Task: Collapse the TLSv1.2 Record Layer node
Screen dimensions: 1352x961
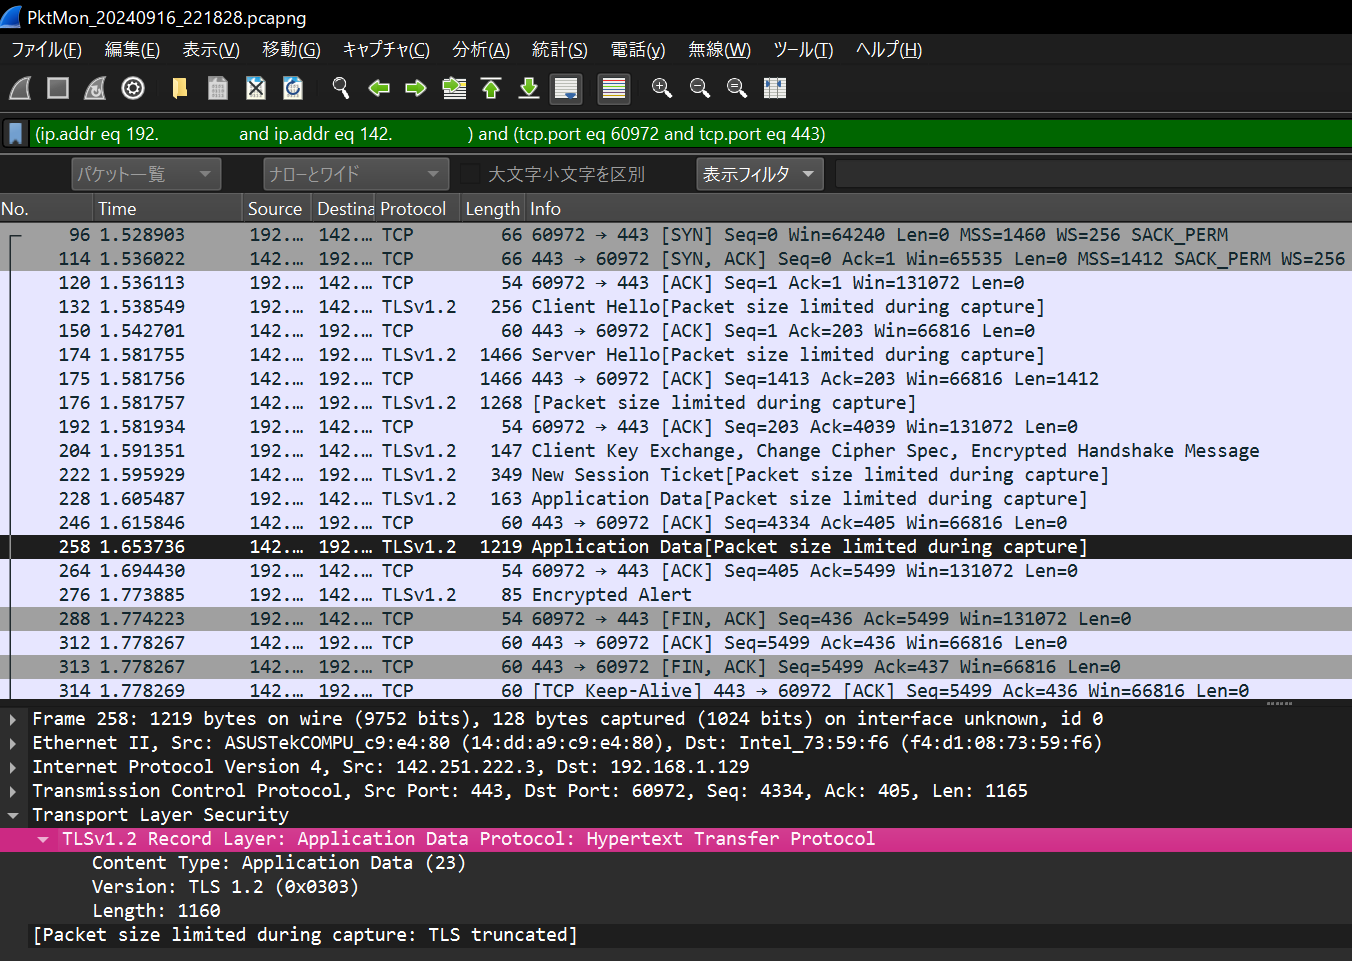Action: [43, 839]
